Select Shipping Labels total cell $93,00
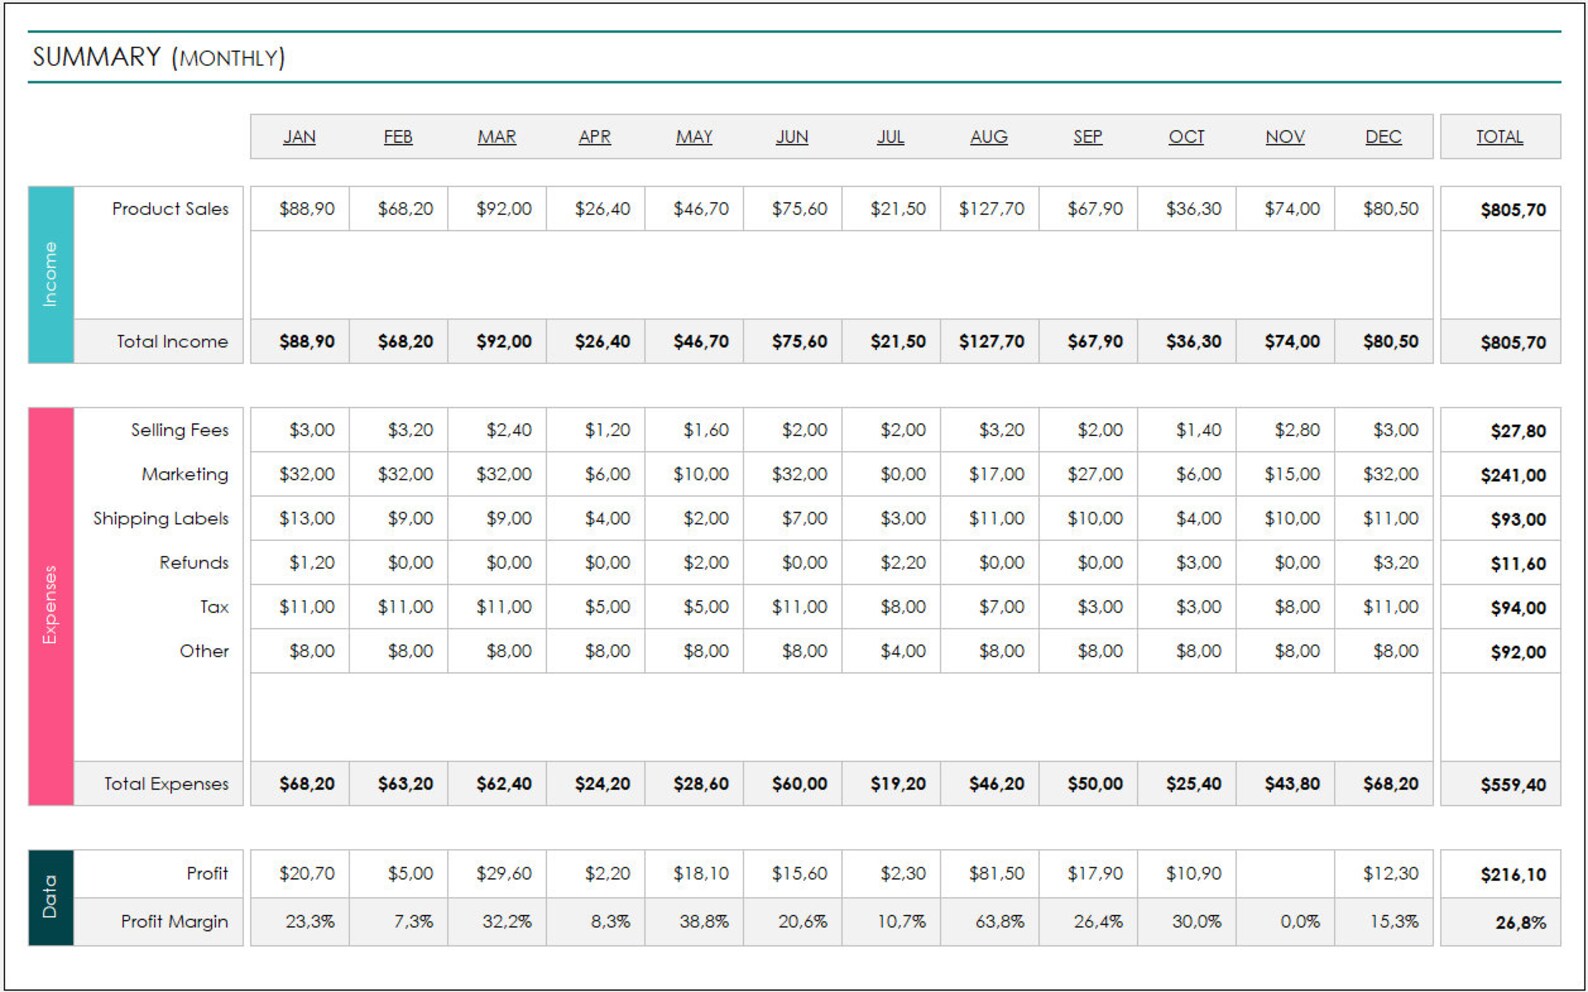1588x992 pixels. click(x=1500, y=519)
